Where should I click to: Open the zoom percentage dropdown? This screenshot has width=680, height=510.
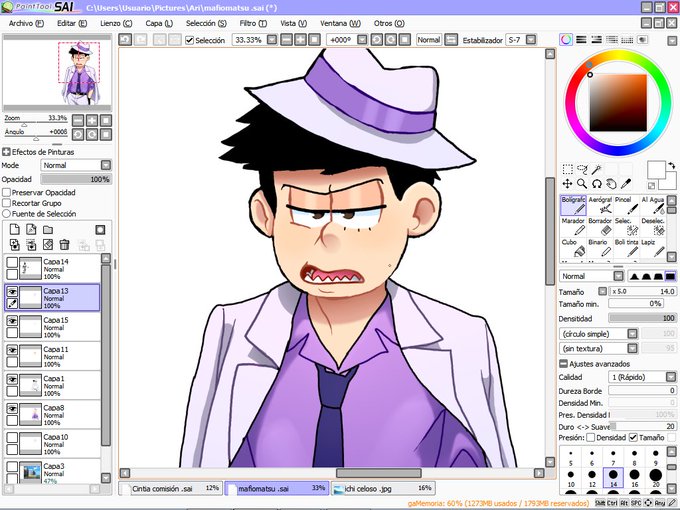pyautogui.click(x=272, y=40)
